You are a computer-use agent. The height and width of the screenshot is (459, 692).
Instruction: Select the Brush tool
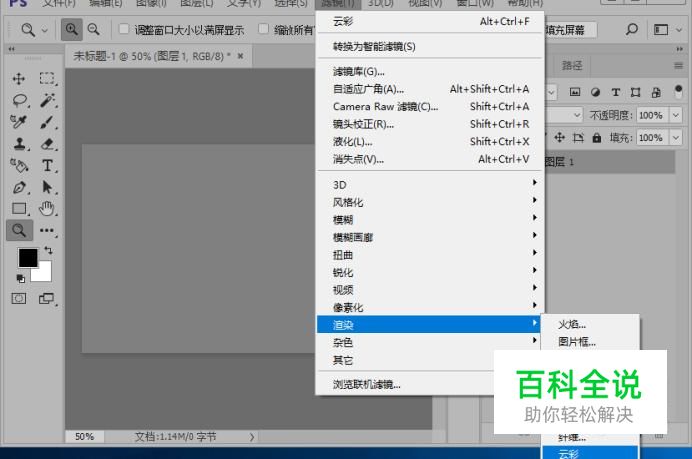point(47,122)
